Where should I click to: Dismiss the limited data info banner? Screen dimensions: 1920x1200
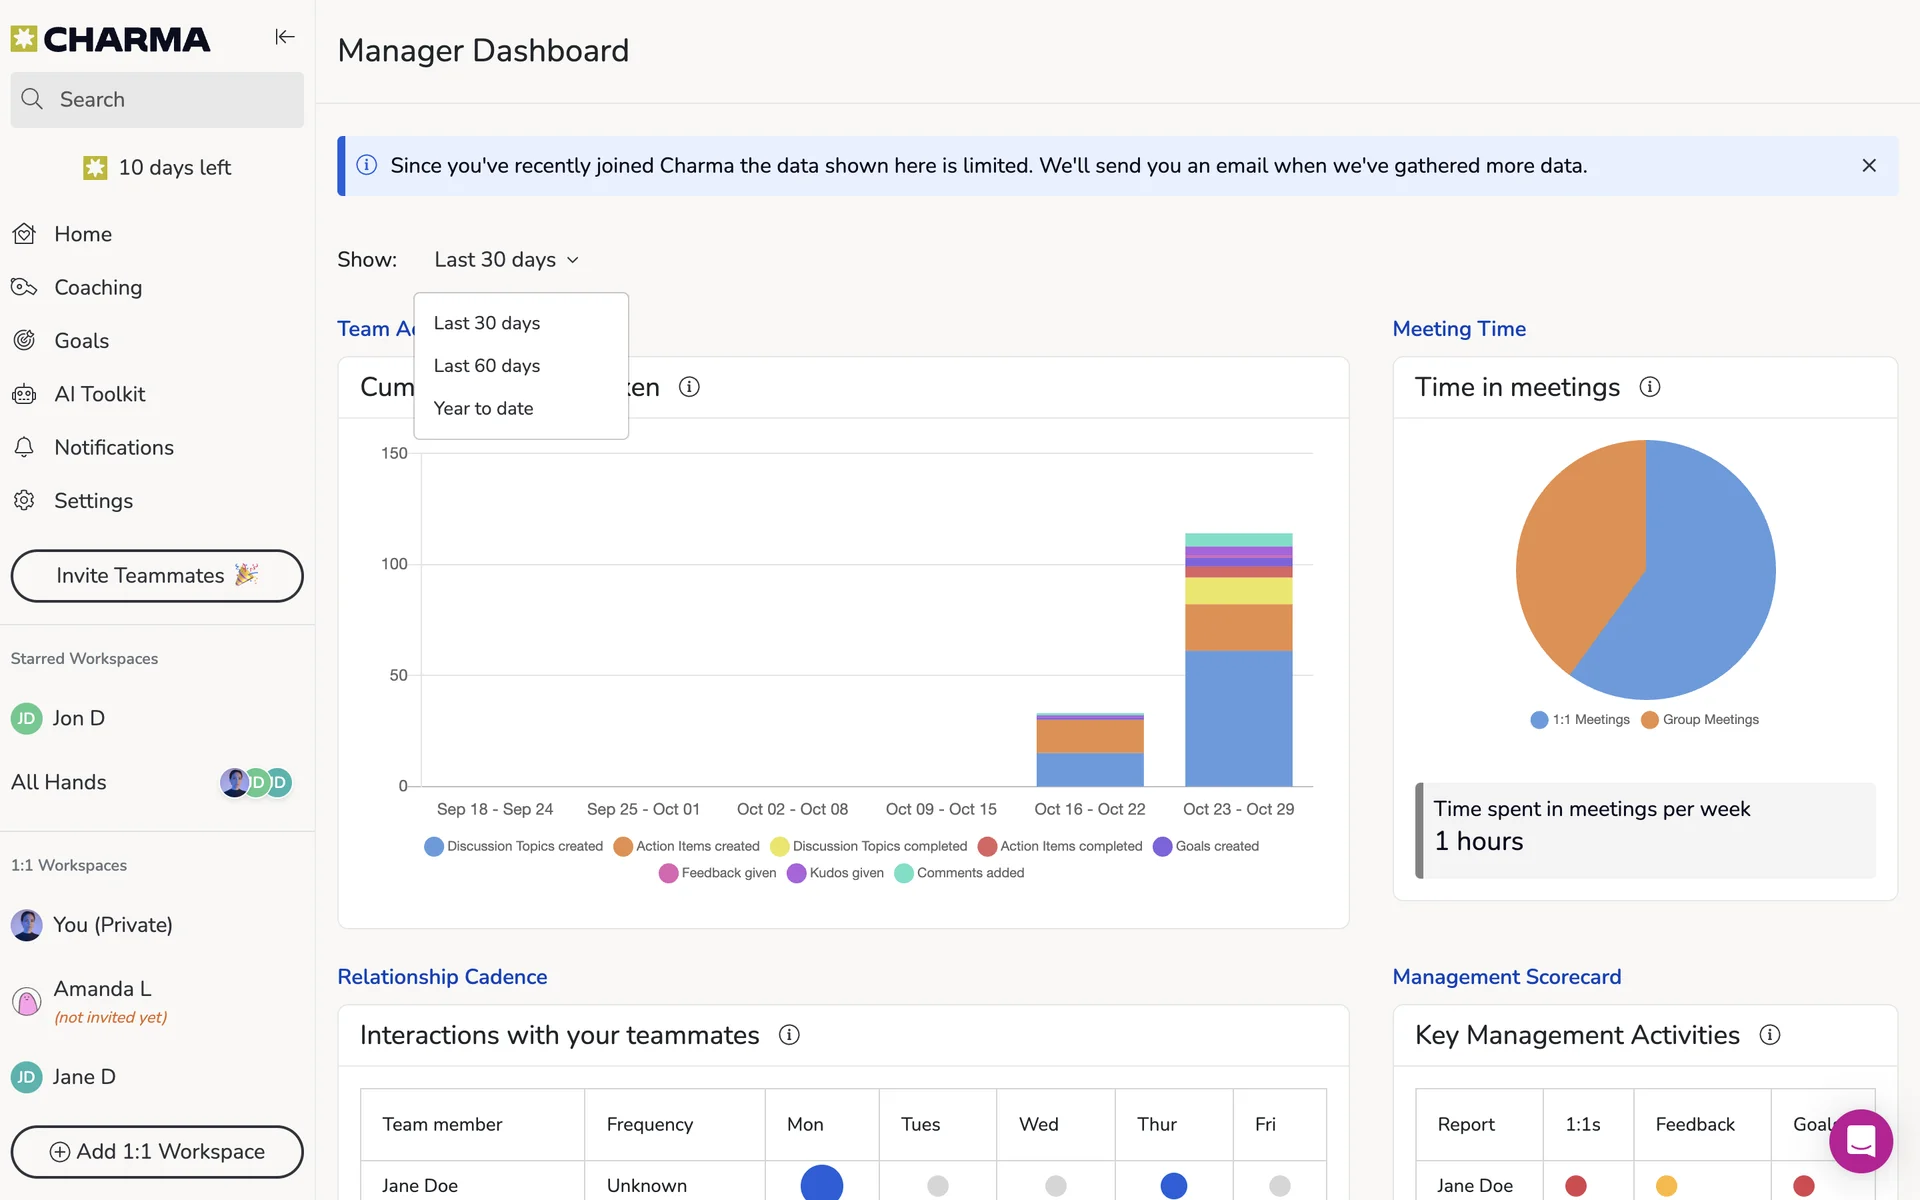point(1868,166)
